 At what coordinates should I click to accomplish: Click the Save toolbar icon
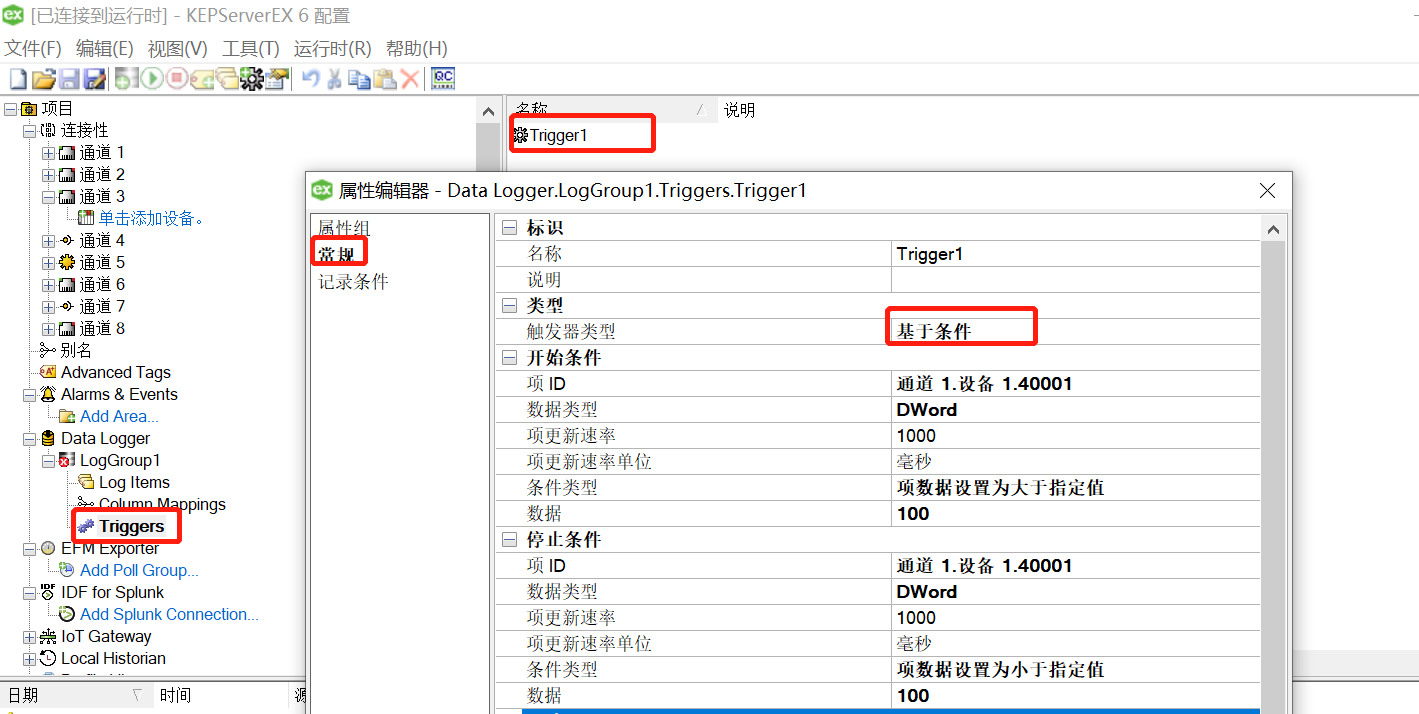click(x=69, y=79)
